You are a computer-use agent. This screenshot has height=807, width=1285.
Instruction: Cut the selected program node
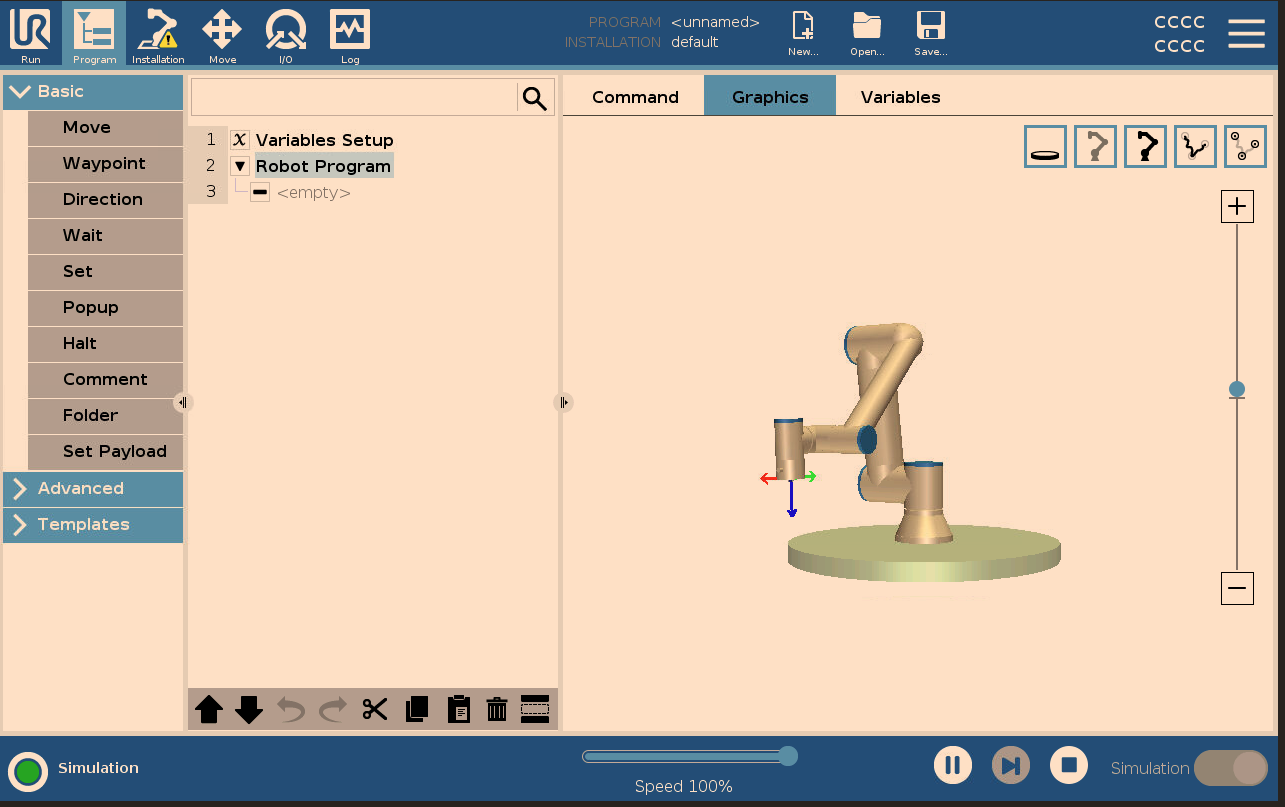pos(375,710)
